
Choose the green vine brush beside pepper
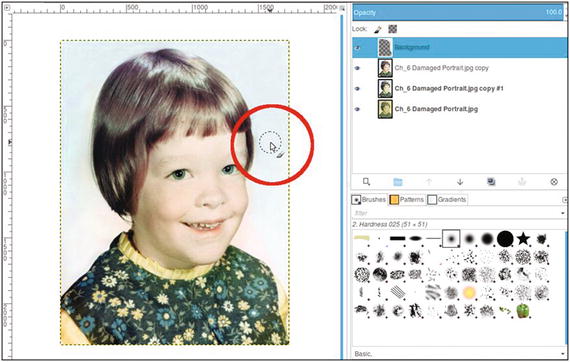click(505, 310)
